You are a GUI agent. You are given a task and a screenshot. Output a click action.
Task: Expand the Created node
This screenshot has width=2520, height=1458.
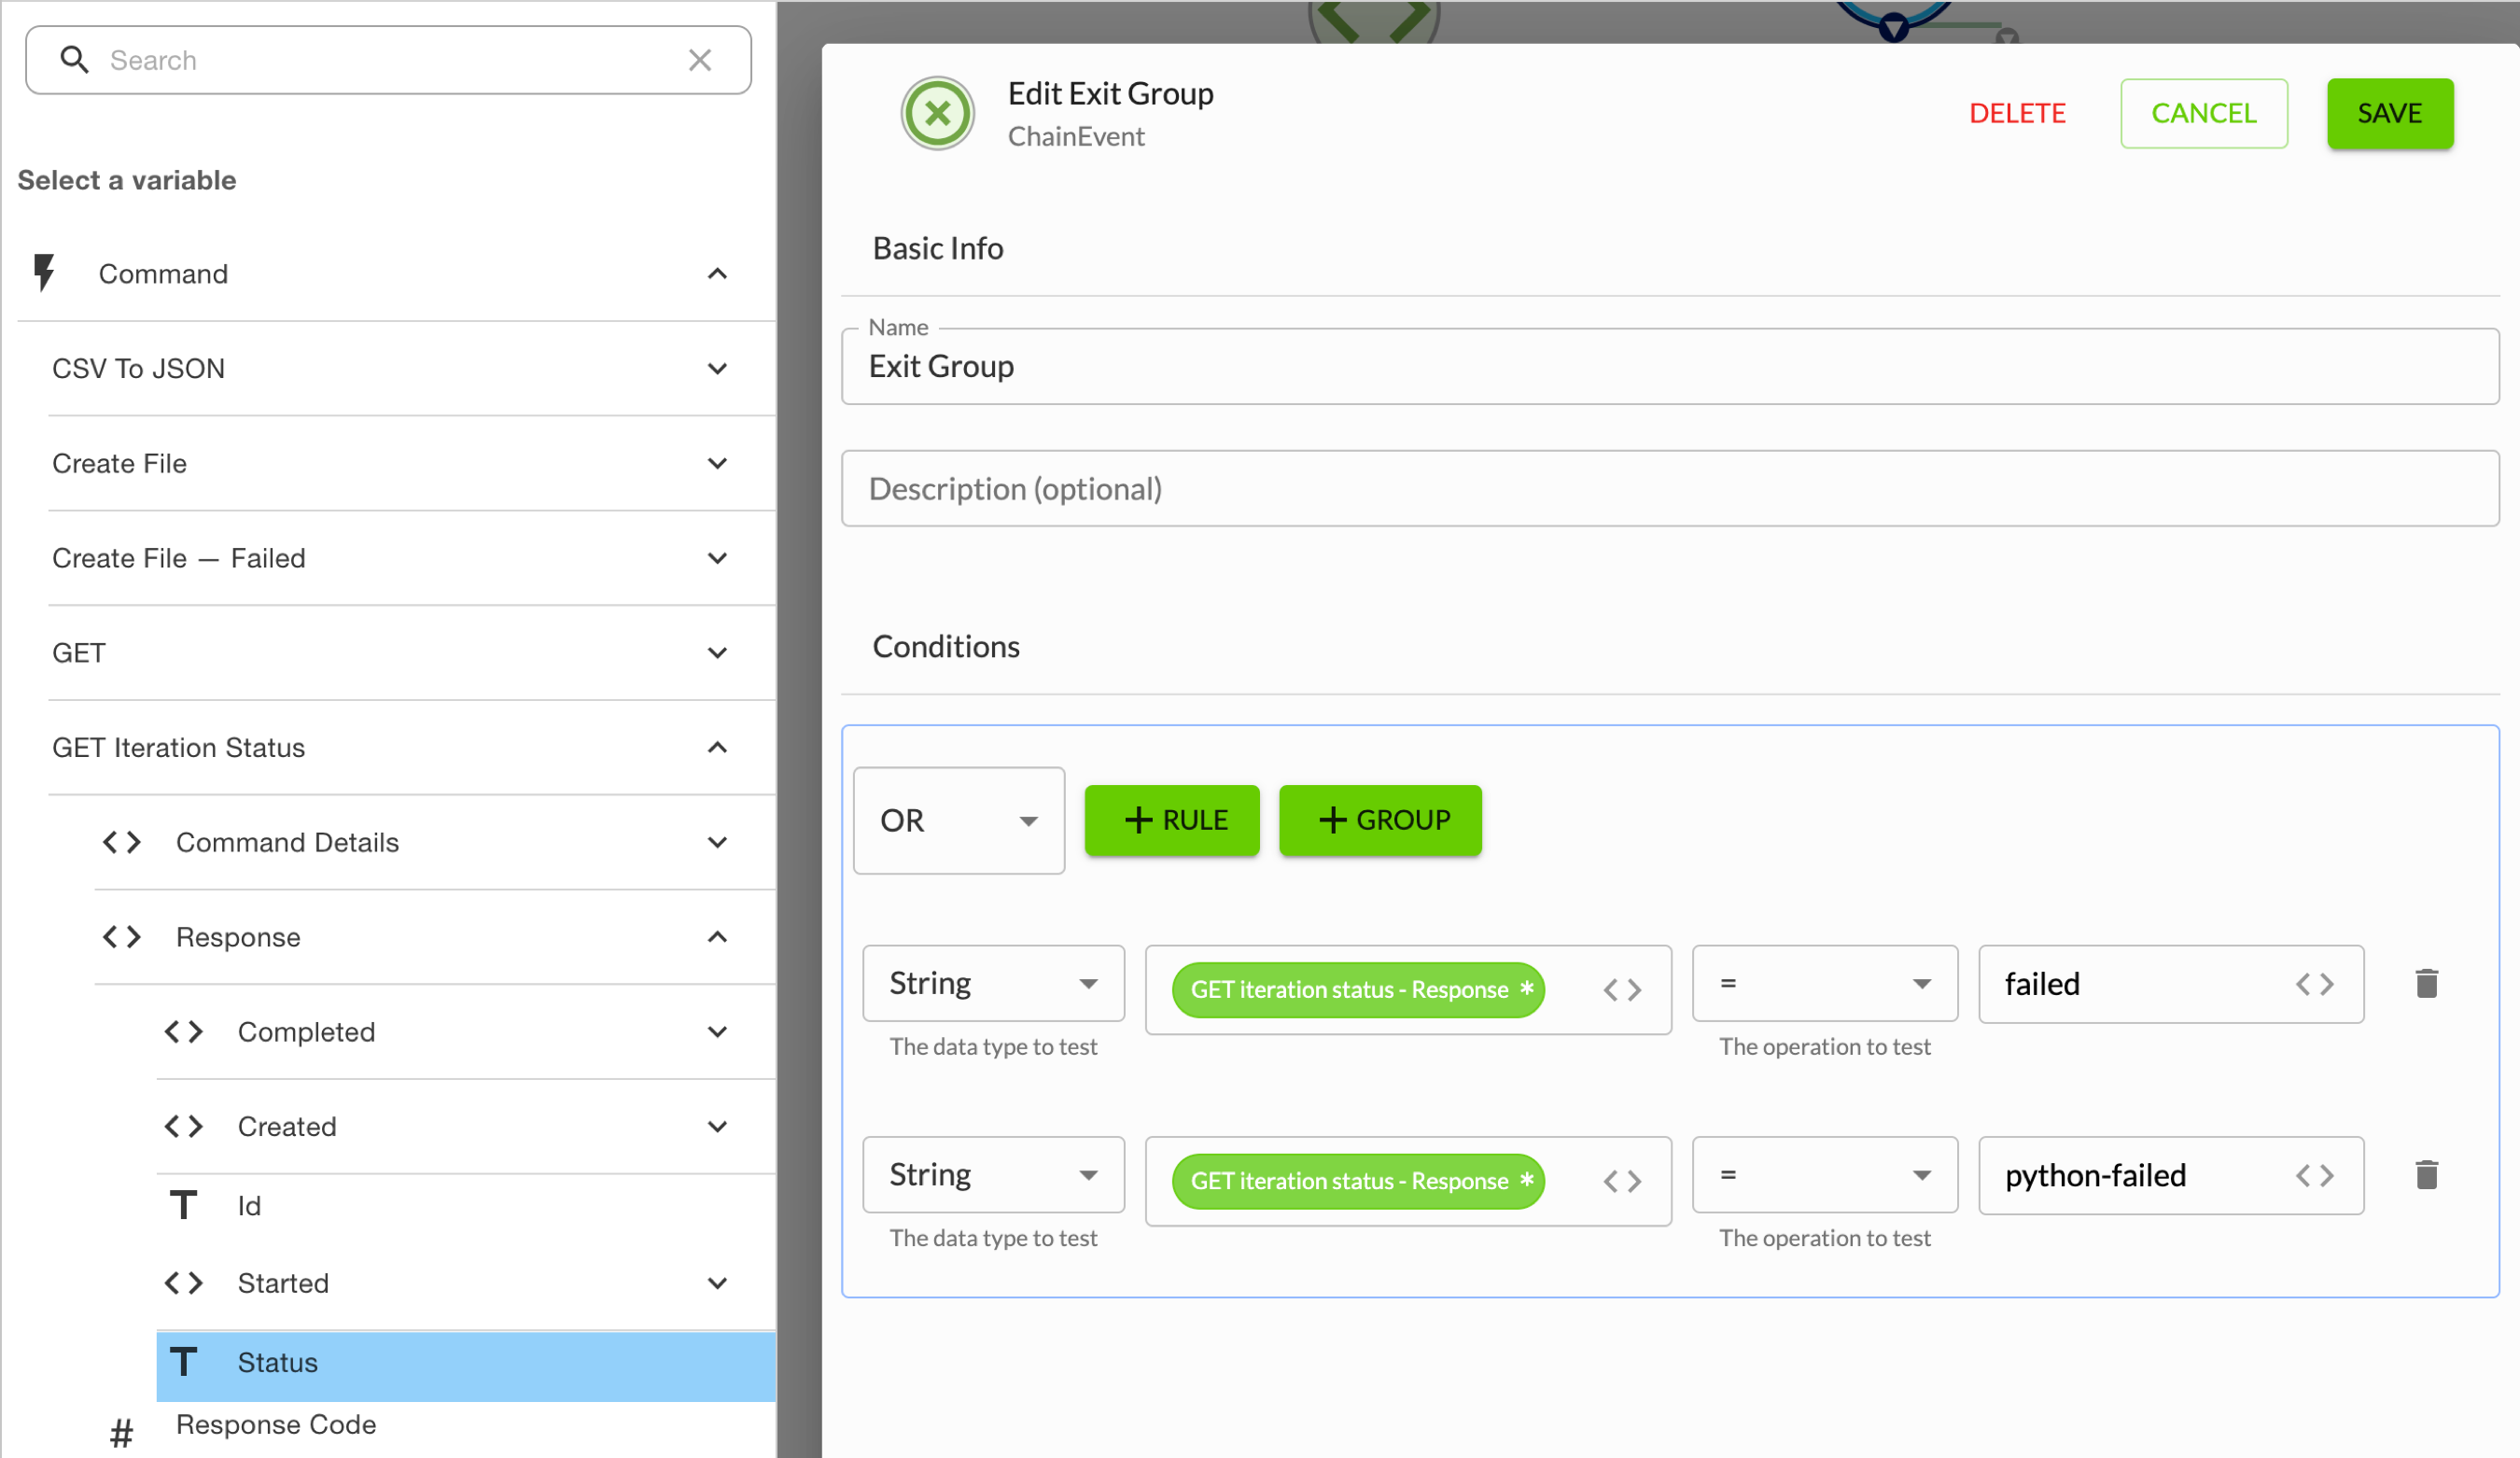(x=717, y=1126)
